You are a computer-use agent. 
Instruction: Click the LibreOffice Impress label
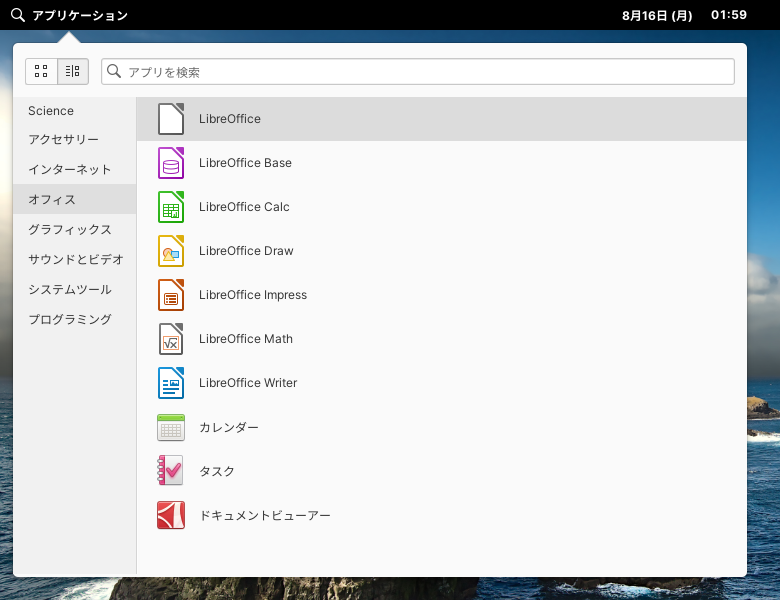253,295
